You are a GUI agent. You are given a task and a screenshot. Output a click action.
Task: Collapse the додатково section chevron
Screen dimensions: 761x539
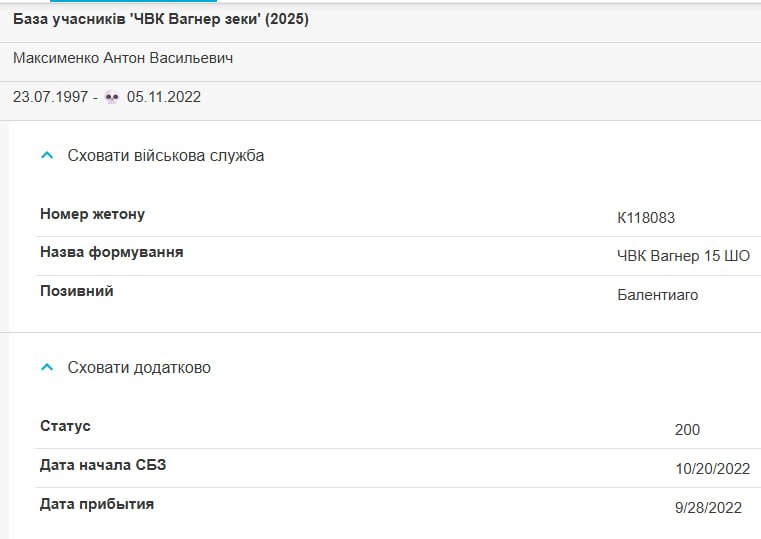47,367
